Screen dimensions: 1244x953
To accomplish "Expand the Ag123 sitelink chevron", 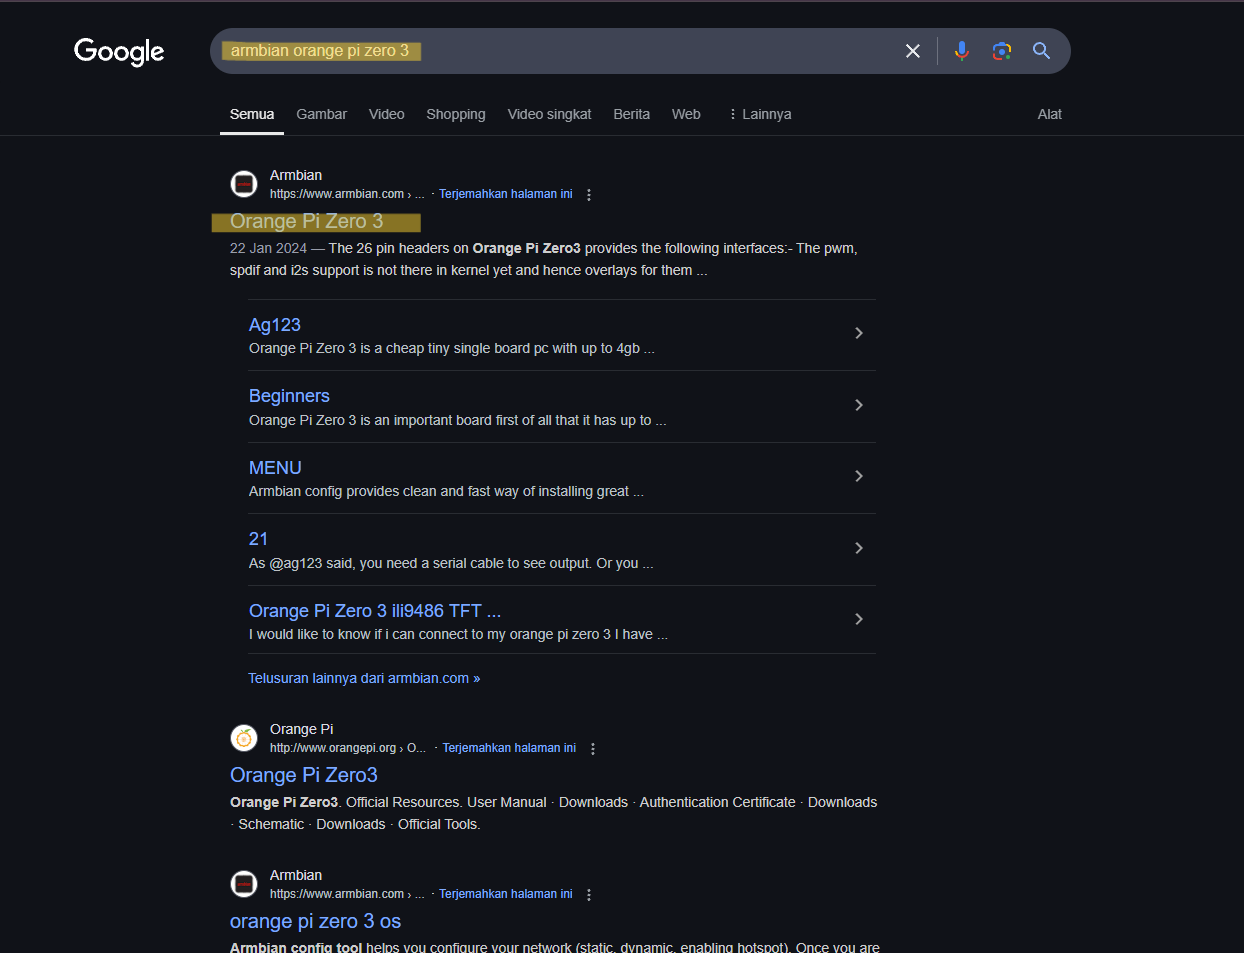I will tap(858, 334).
